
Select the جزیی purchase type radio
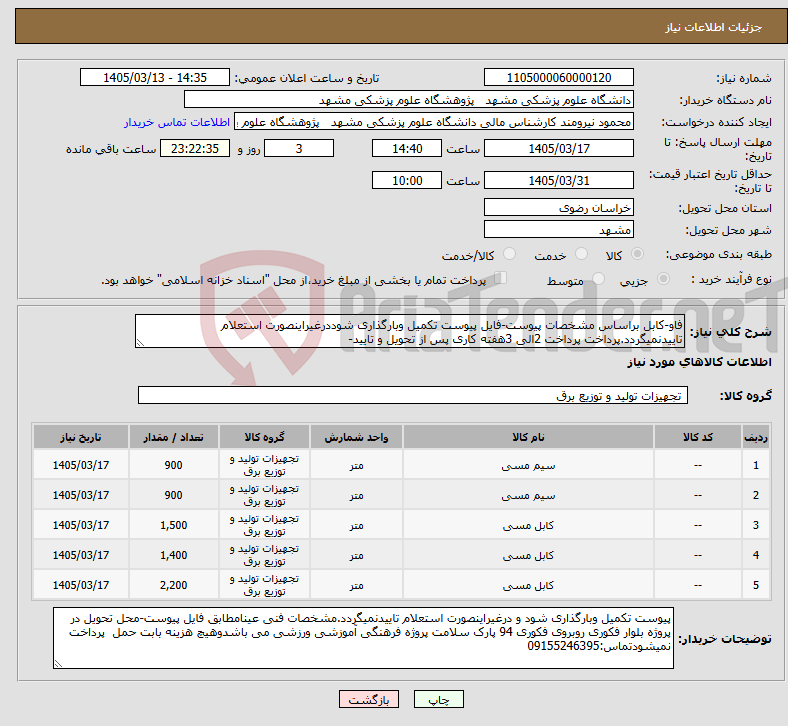[663, 278]
